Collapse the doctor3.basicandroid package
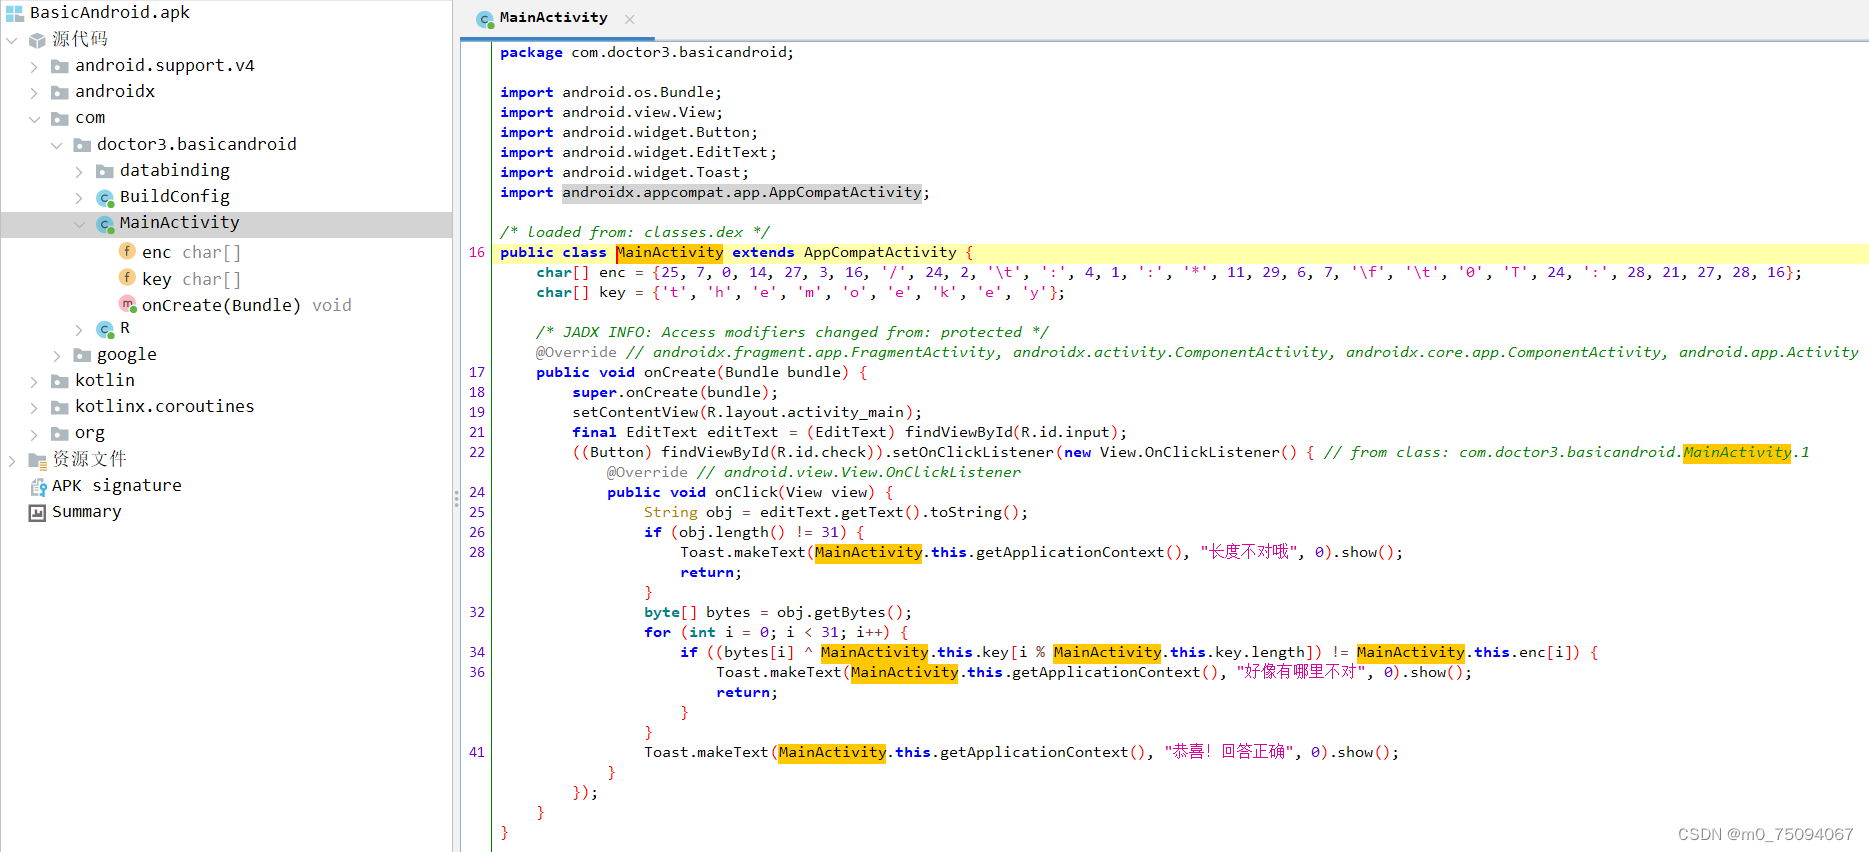 [x=57, y=145]
